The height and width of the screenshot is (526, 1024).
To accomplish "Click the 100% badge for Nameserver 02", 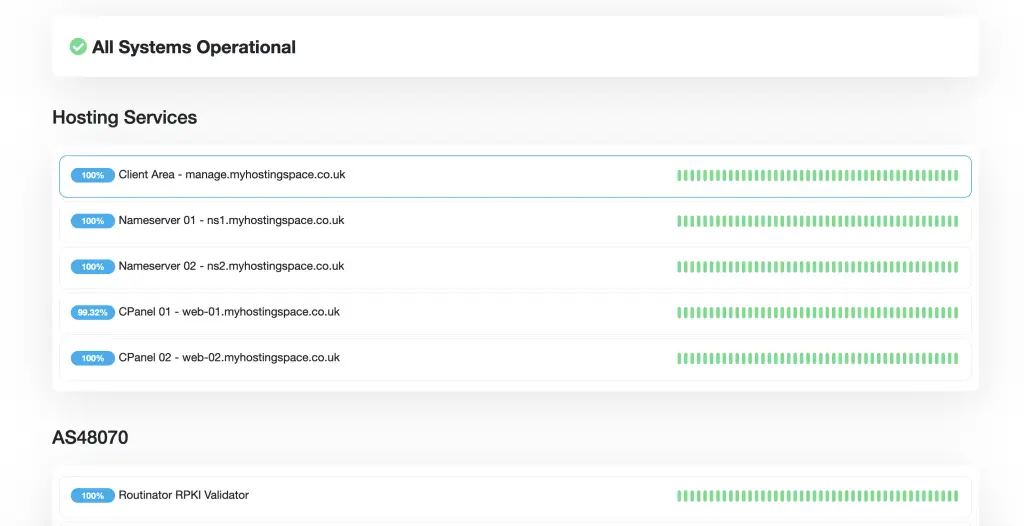I will pos(93,267).
